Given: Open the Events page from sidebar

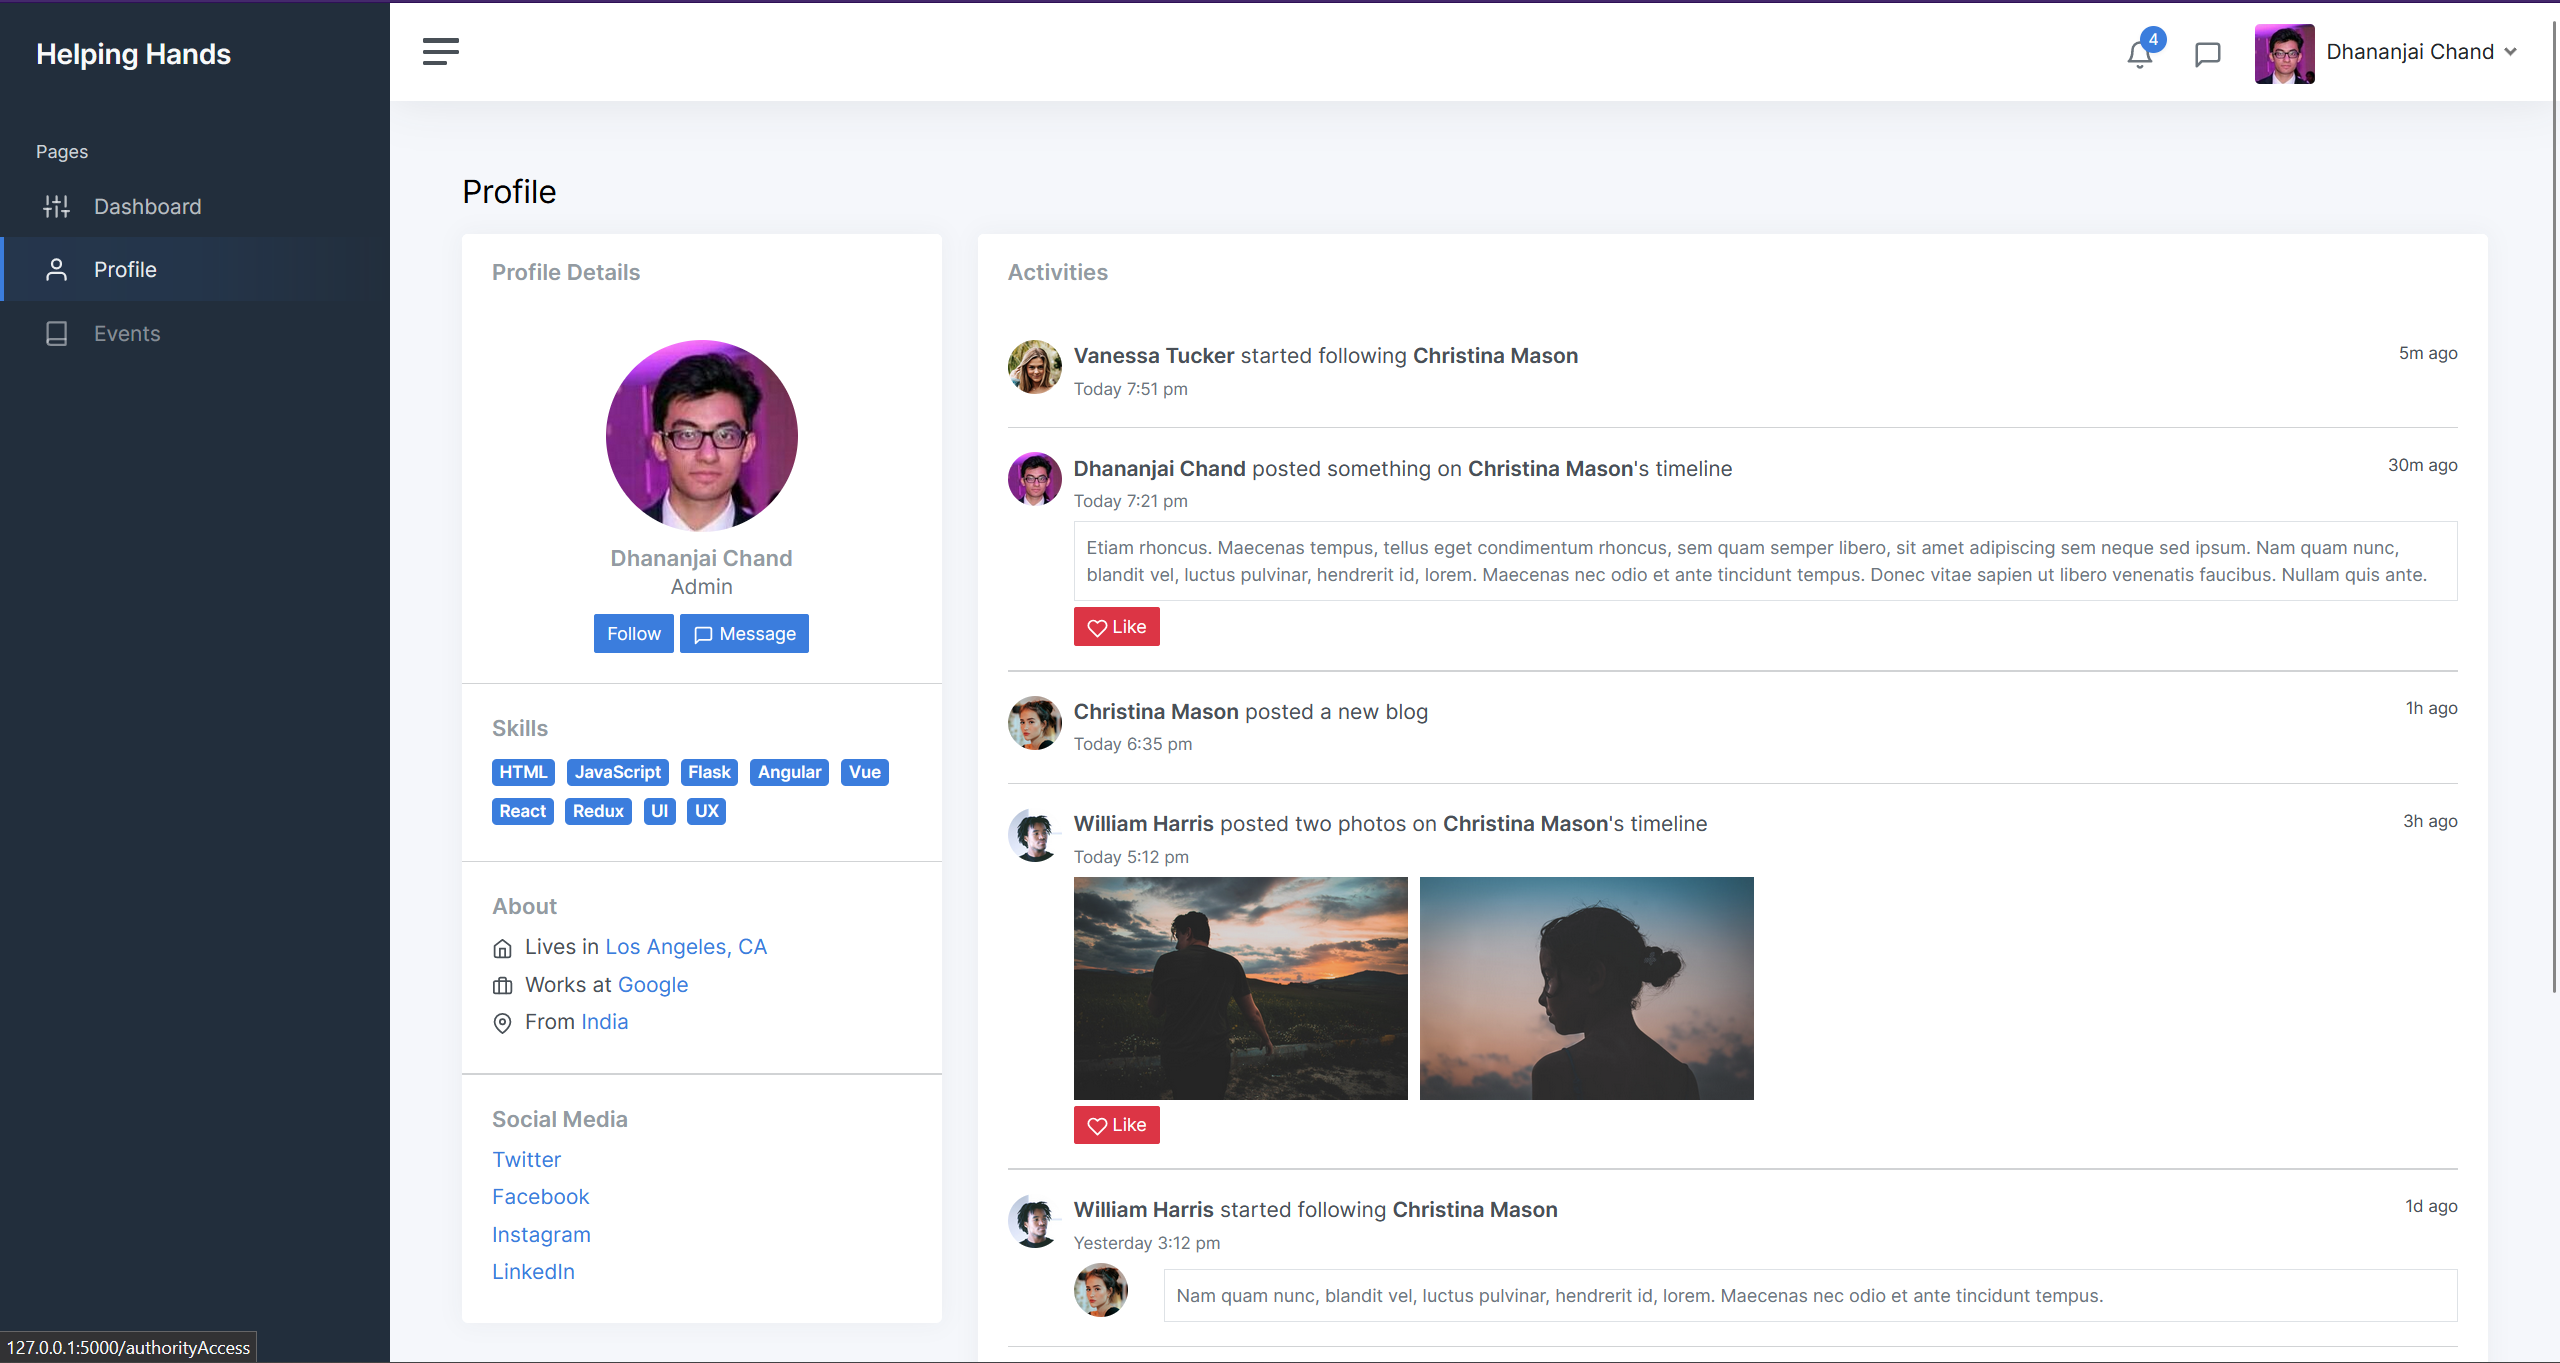Looking at the screenshot, I should coord(127,334).
